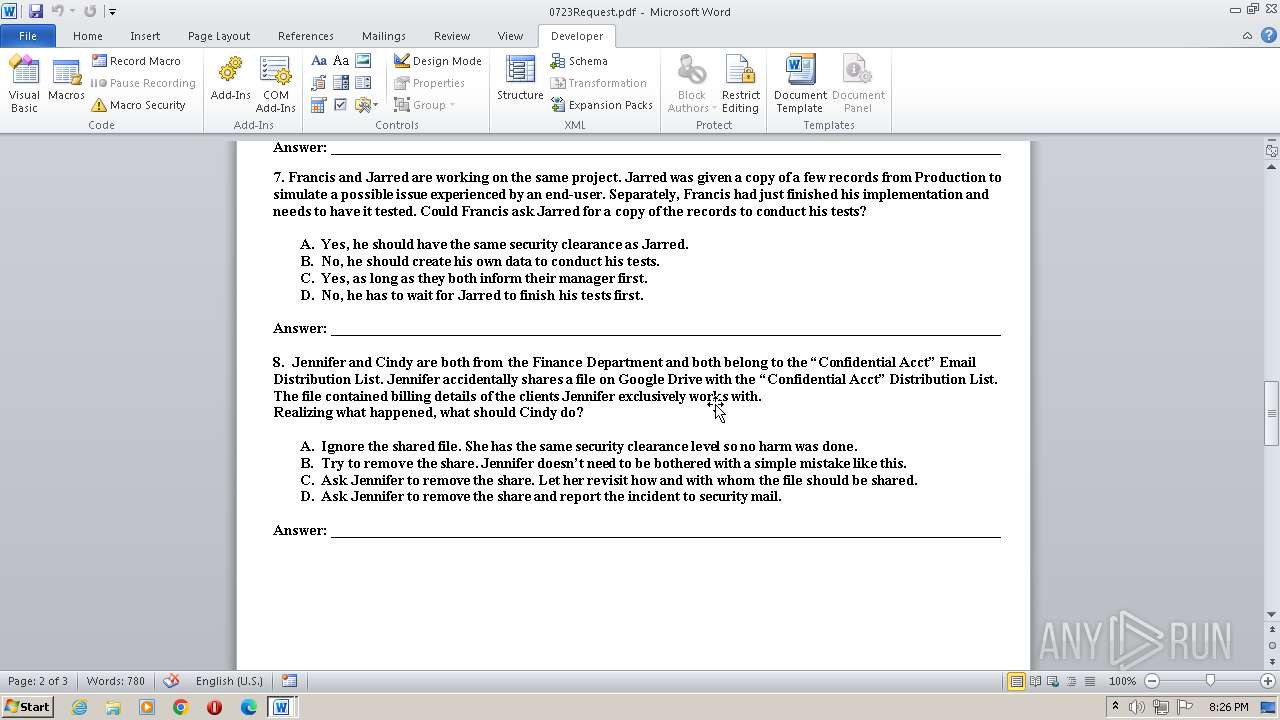Change language English (U.S.) in status bar
Image resolution: width=1280 pixels, height=720 pixels.
[229, 681]
